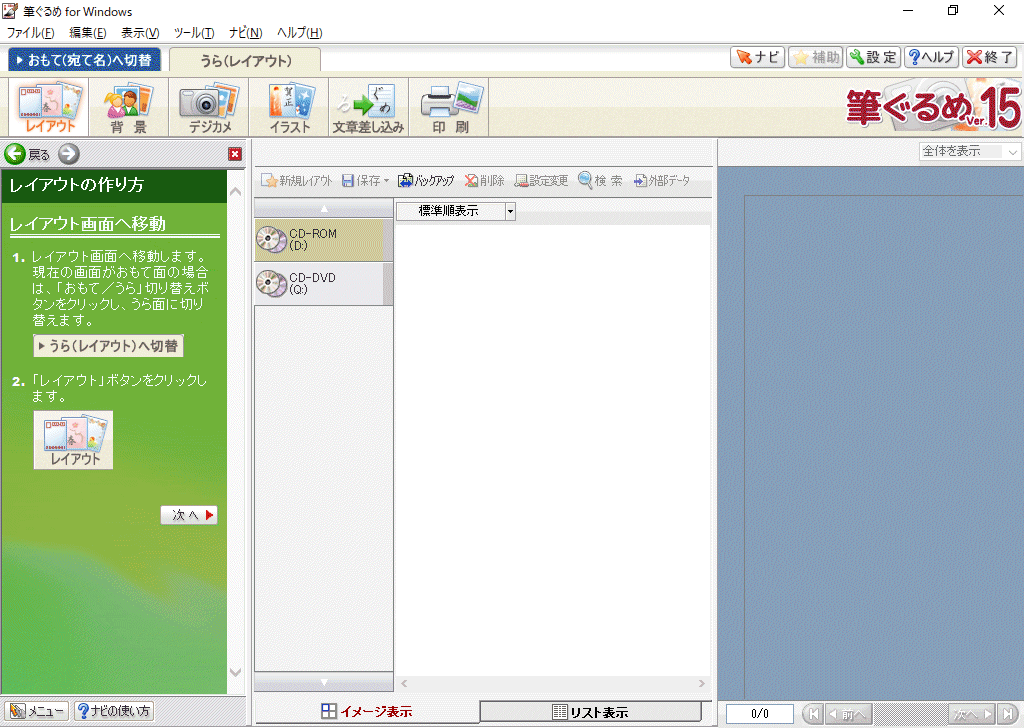Click navi panel scroll down chevron
This screenshot has height=728, width=1024.
pyautogui.click(x=236, y=672)
